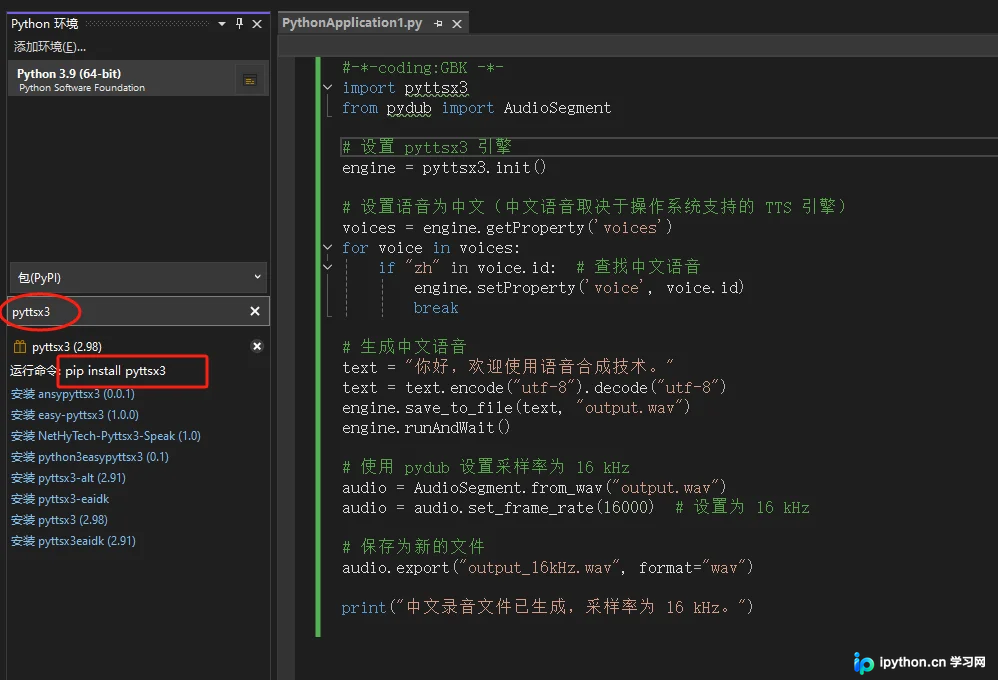This screenshot has width=998, height=680.
Task: Install NetHyTech-Pyttsx3-Speak (1.0)
Action: pyautogui.click(x=106, y=436)
